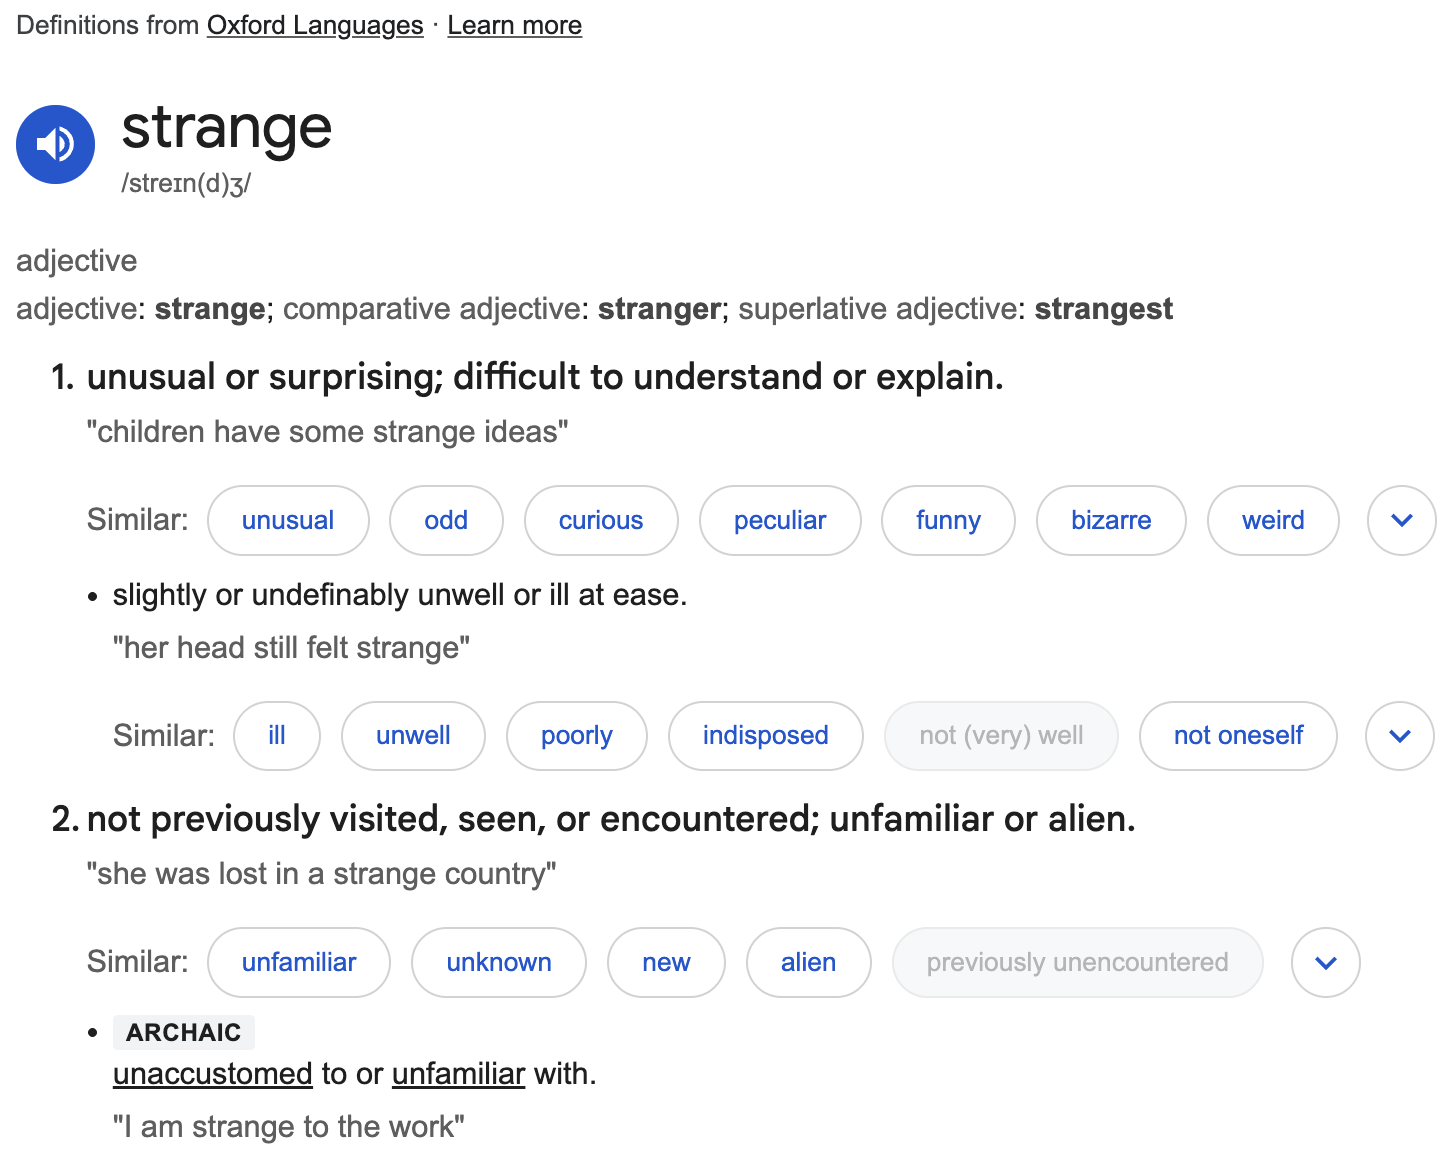Click the poorly synonym chip

coord(576,736)
